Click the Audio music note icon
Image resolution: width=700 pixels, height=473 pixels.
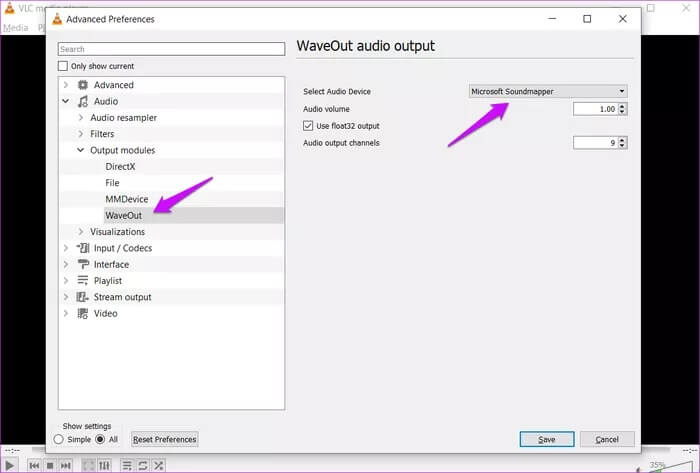(x=83, y=101)
